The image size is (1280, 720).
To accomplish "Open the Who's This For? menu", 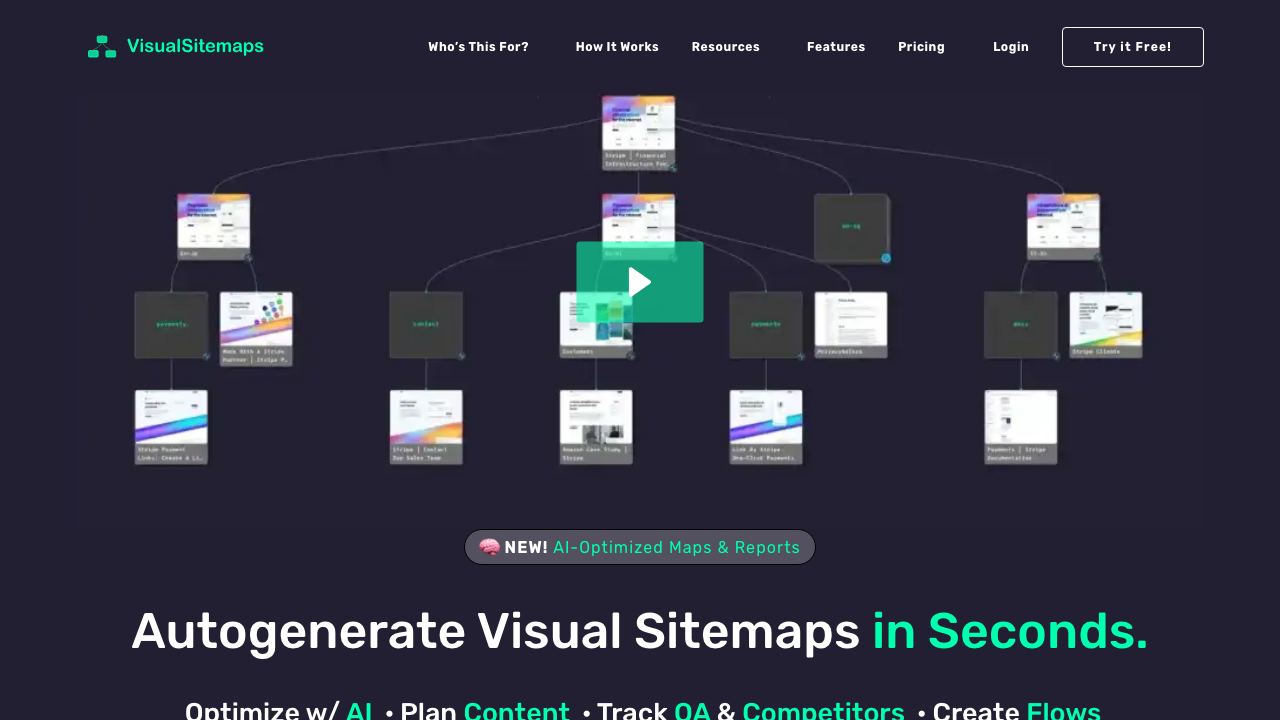I will pyautogui.click(x=478, y=47).
